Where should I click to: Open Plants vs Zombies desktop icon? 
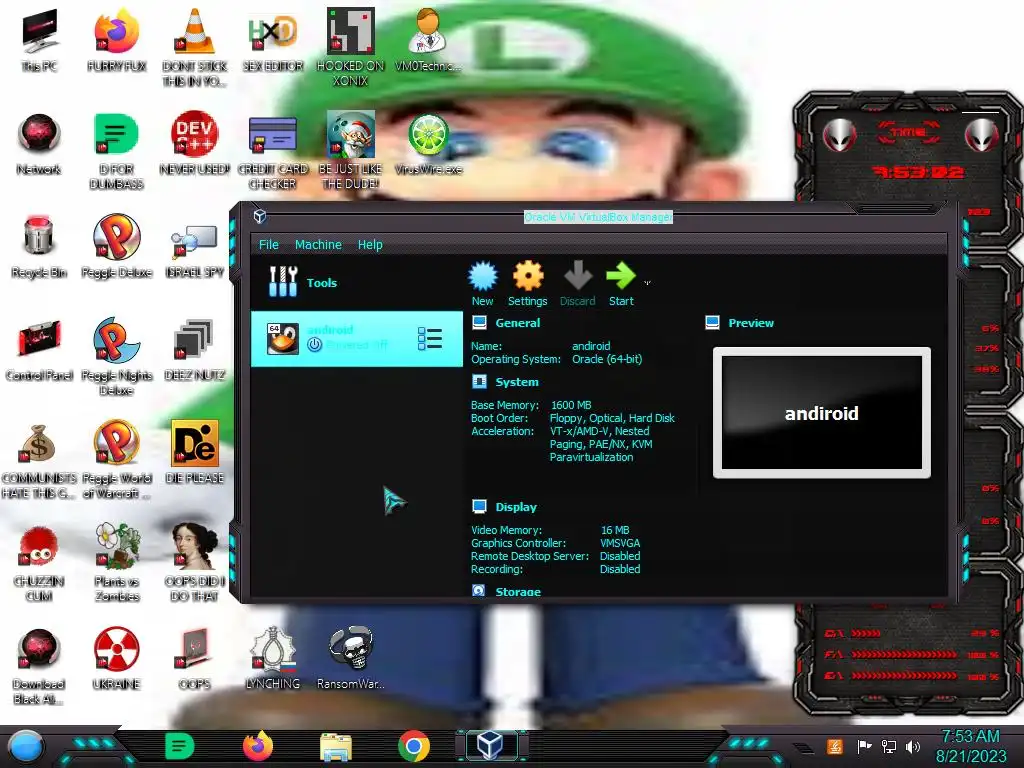tap(116, 563)
